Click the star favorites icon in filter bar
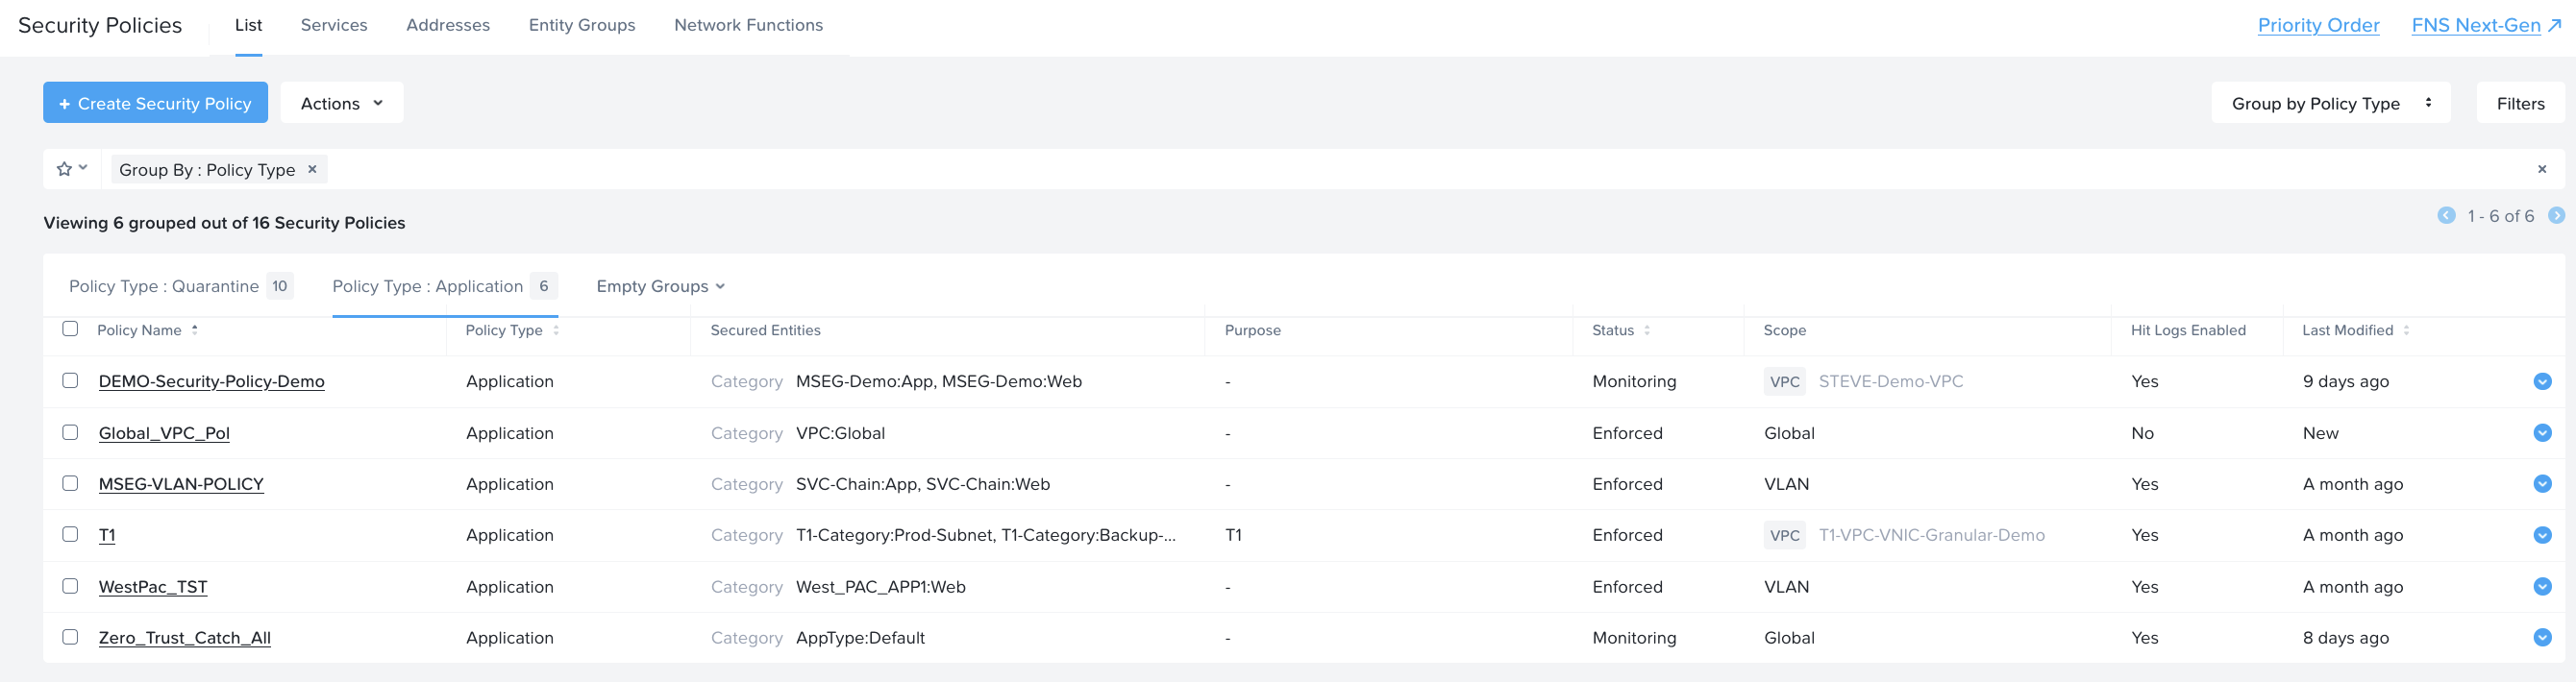The height and width of the screenshot is (682, 2576). 65,169
